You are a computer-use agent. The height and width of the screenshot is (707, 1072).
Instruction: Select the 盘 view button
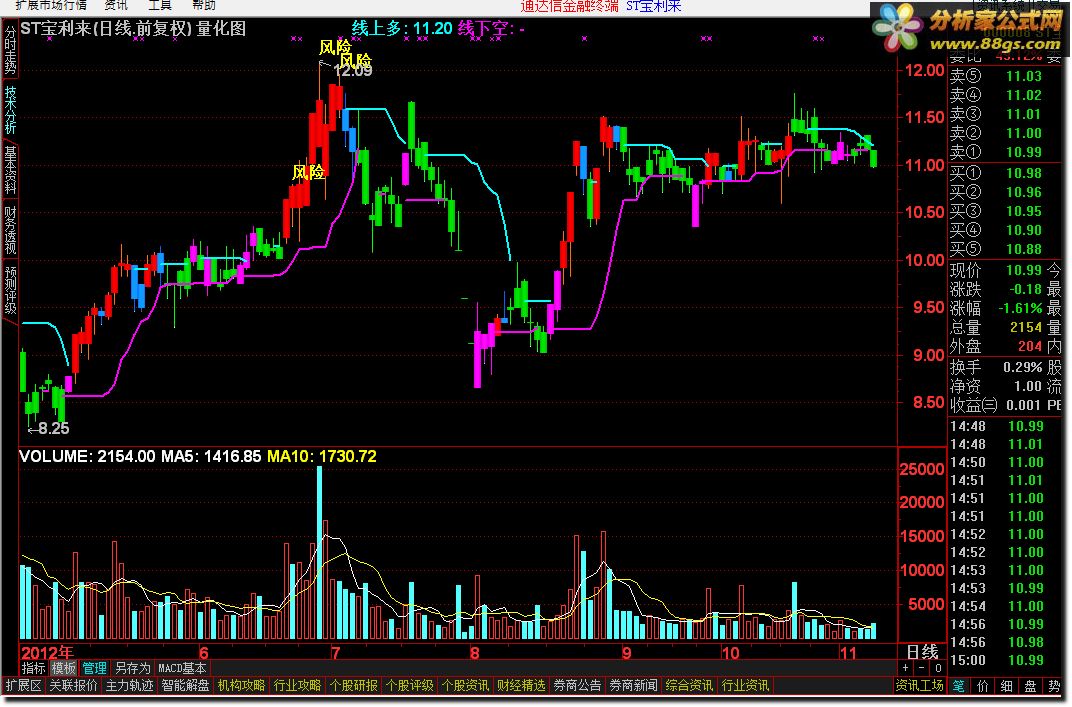pos(1031,685)
